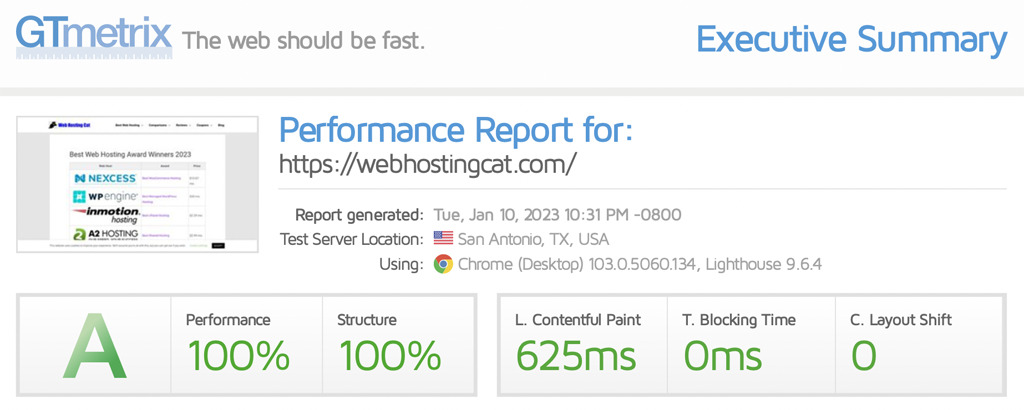
Task: Click 'Best Web Hosting Award Winners 2023' in thumbnail
Action: (130, 155)
